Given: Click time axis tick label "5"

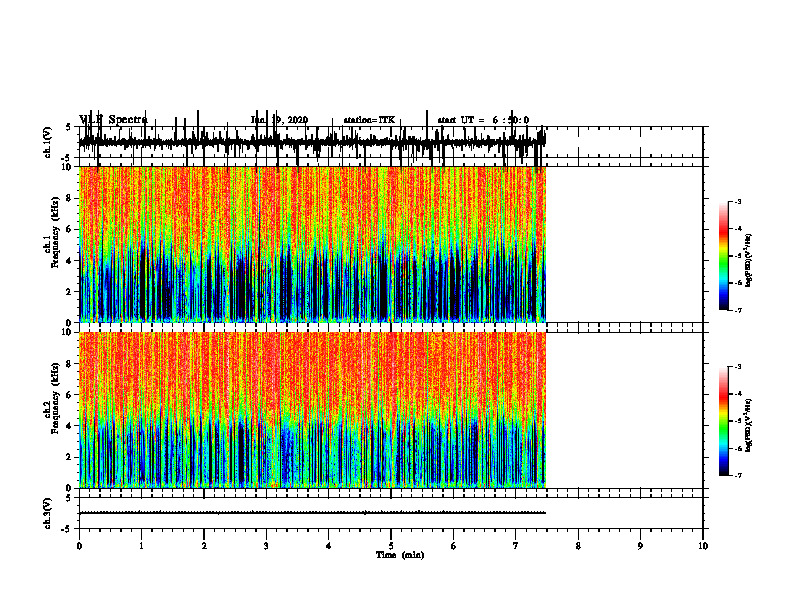Looking at the screenshot, I should click(391, 546).
